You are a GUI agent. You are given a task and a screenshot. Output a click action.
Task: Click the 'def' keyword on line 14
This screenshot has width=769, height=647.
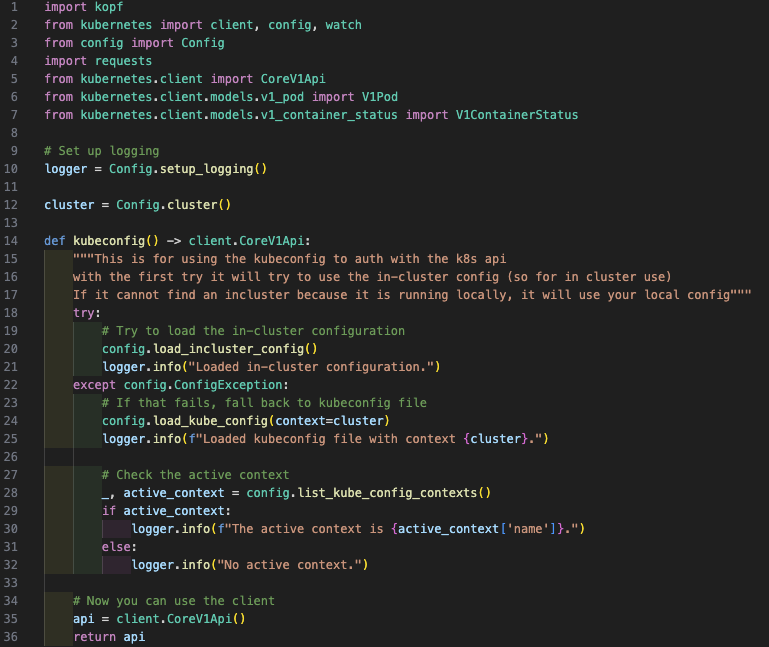pyautogui.click(x=54, y=241)
